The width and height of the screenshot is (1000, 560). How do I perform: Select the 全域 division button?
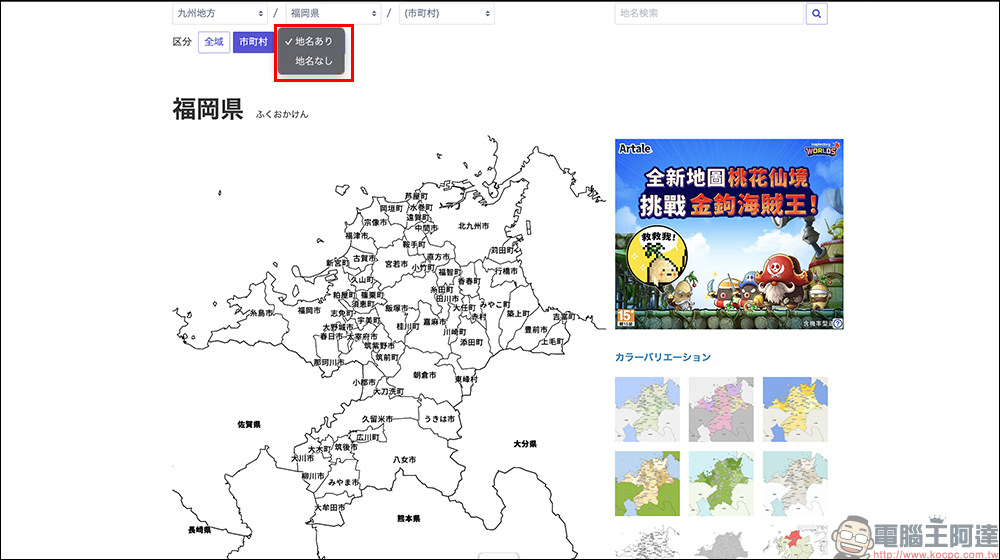click(x=214, y=42)
